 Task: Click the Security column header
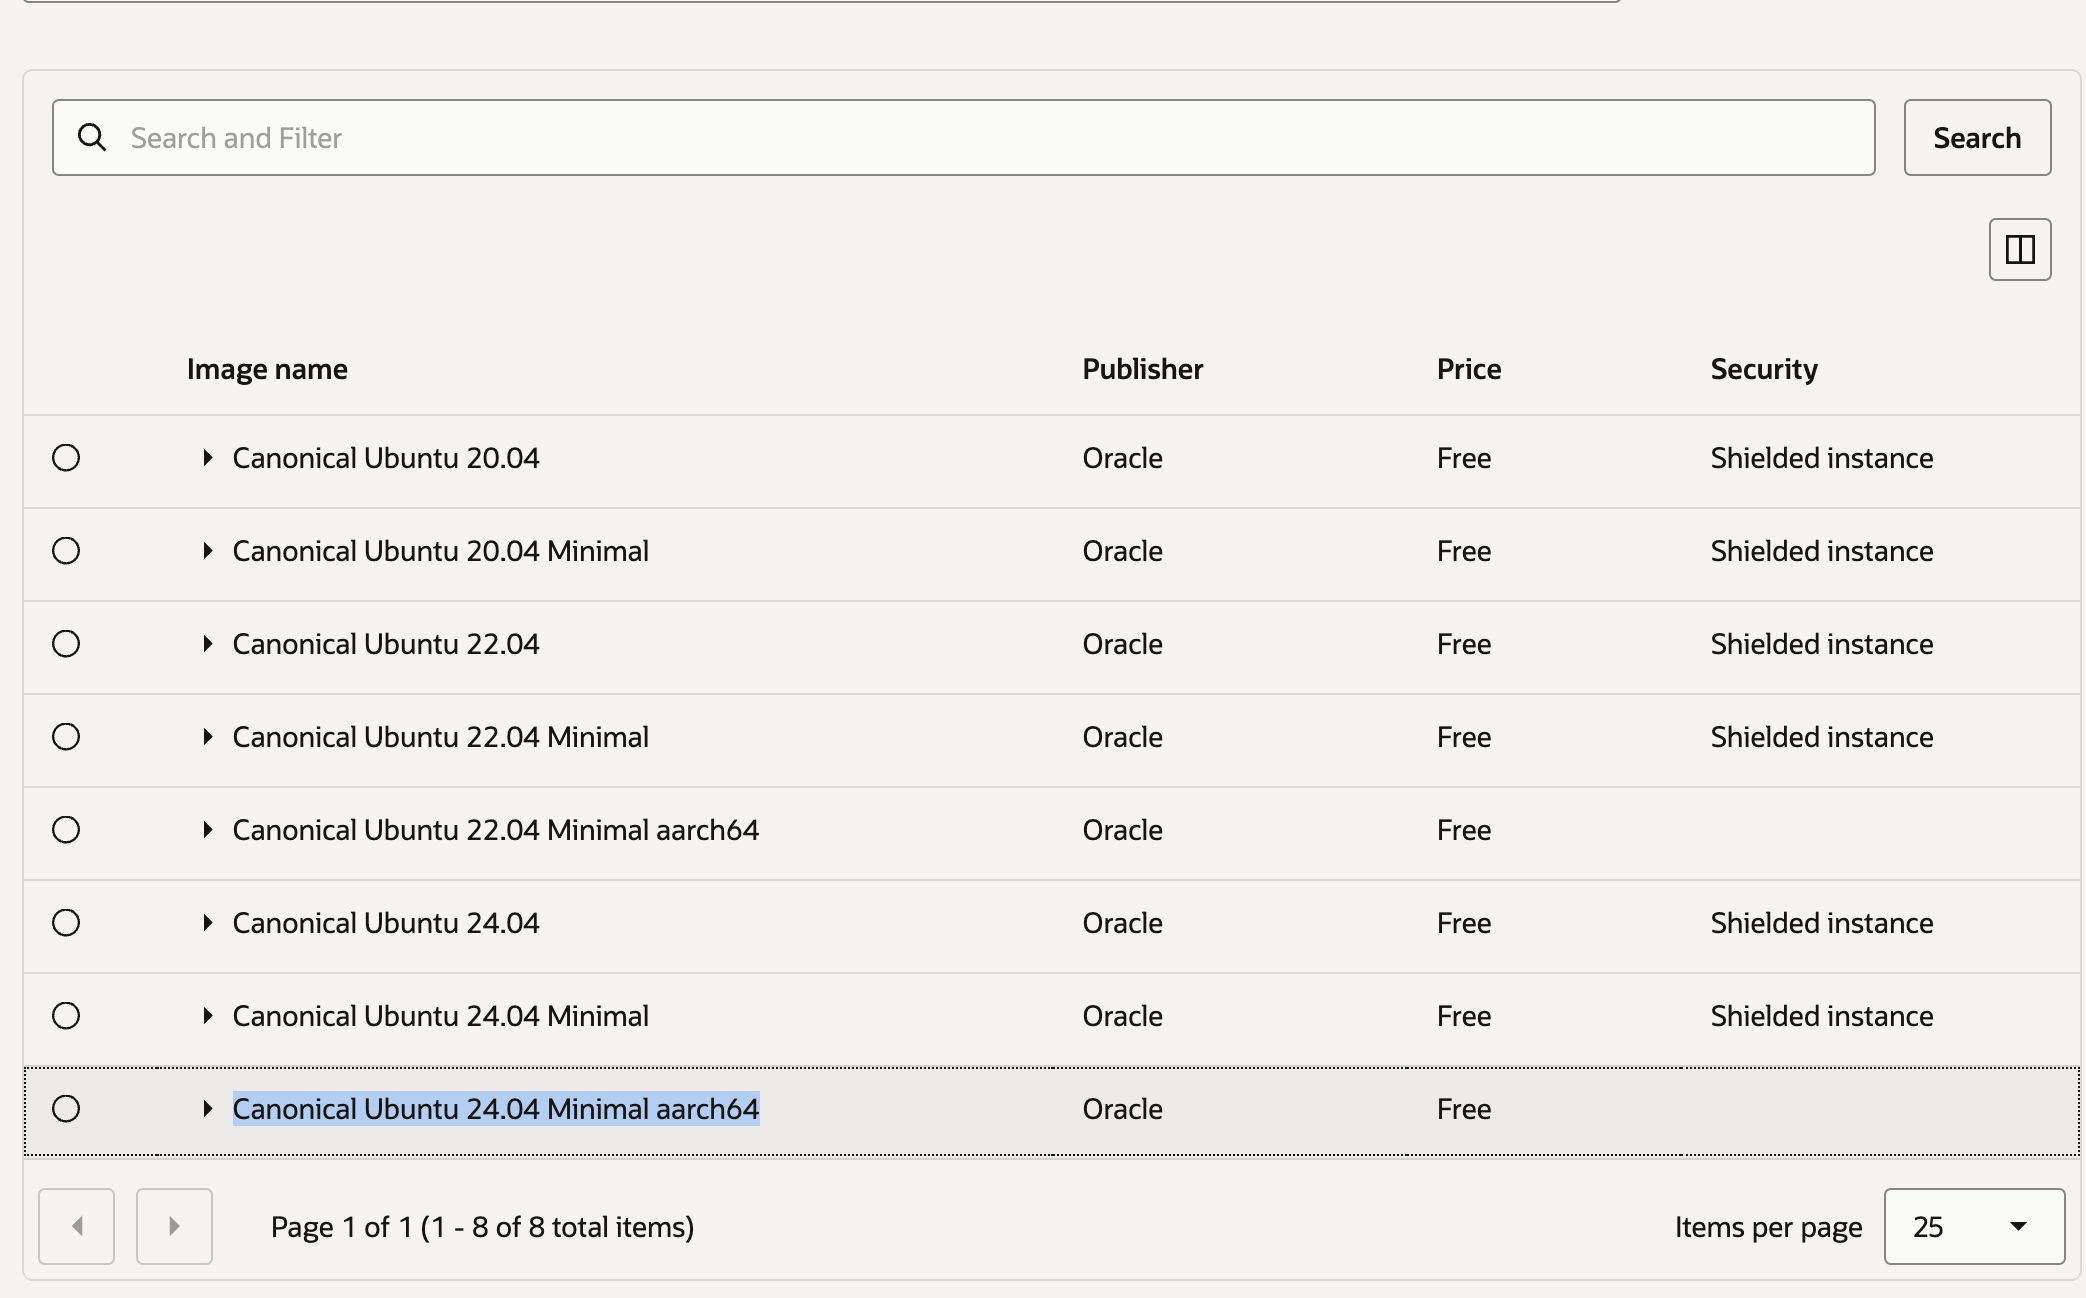pyautogui.click(x=1764, y=369)
